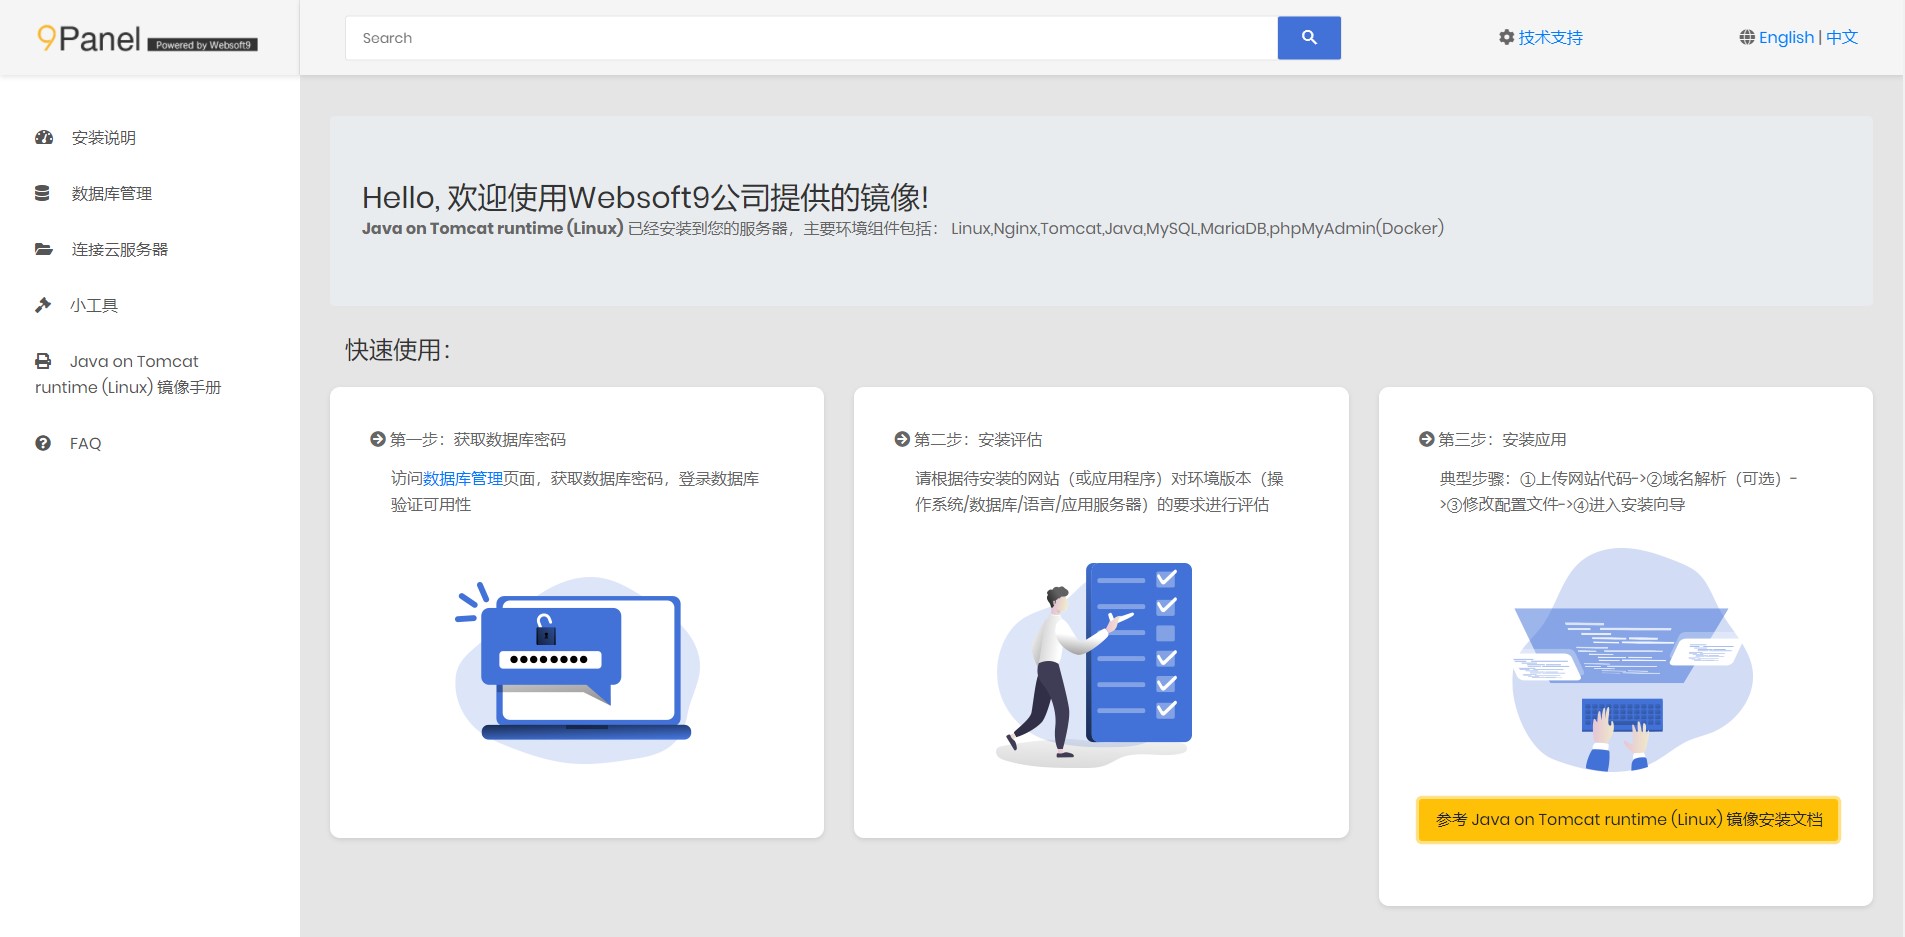Image resolution: width=1905 pixels, height=937 pixels.
Task: Click the 快速使用 section heading
Action: click(398, 350)
